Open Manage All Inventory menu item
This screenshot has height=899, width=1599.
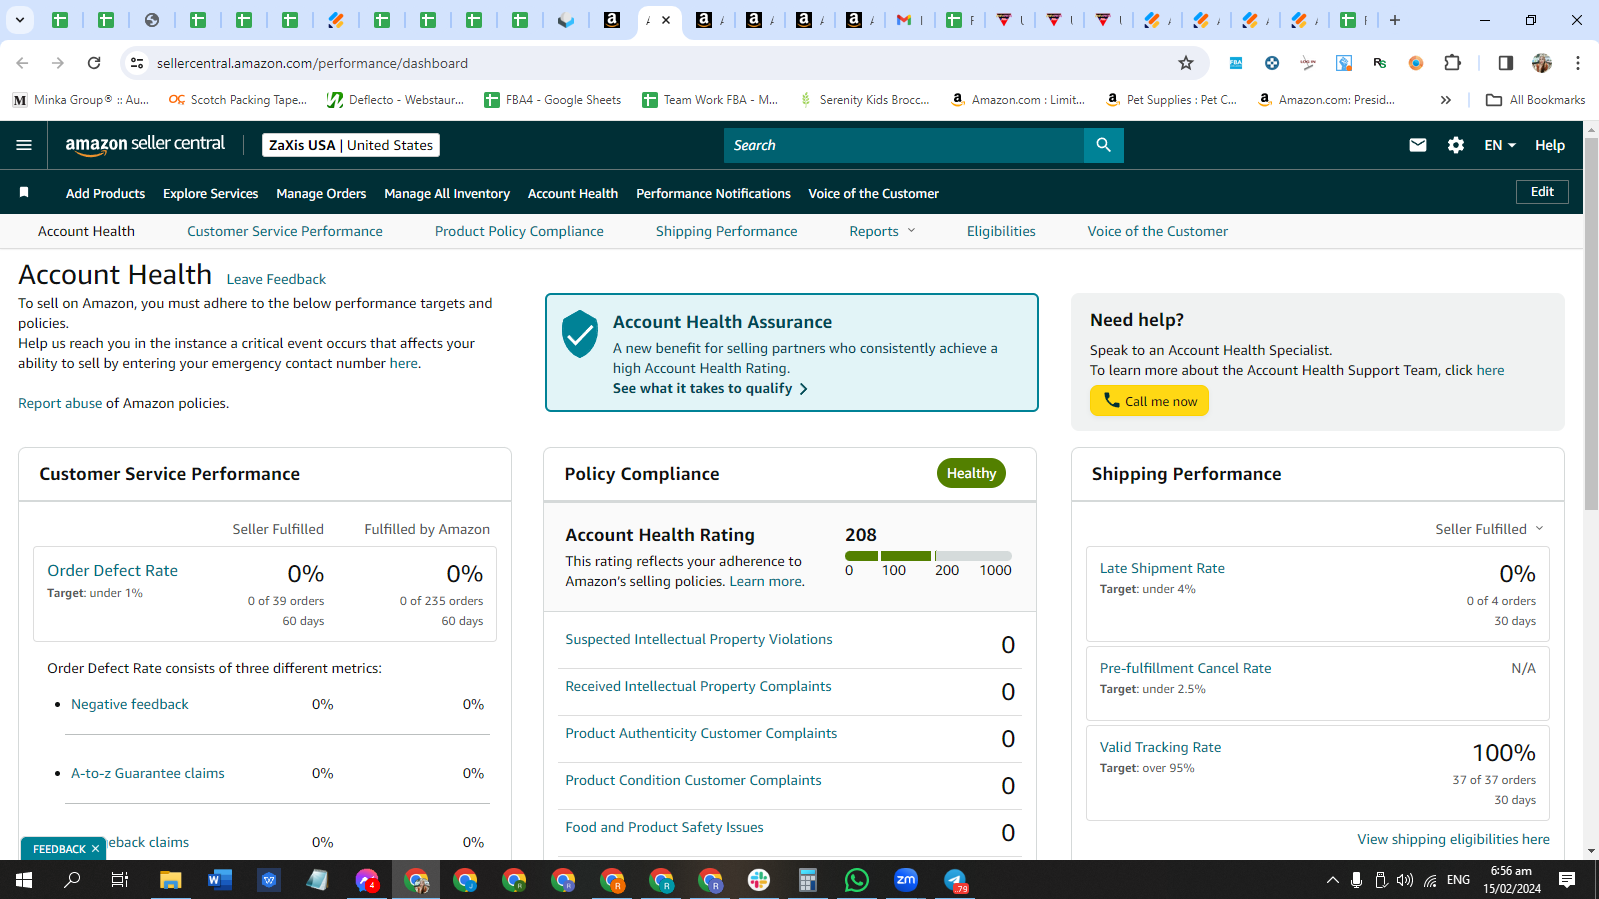[447, 194]
